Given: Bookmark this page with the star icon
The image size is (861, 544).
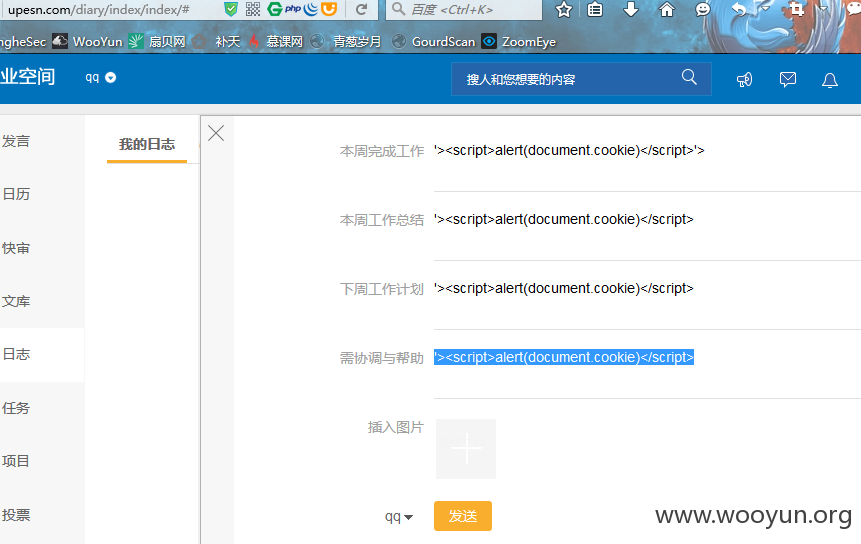Looking at the screenshot, I should click(564, 9).
